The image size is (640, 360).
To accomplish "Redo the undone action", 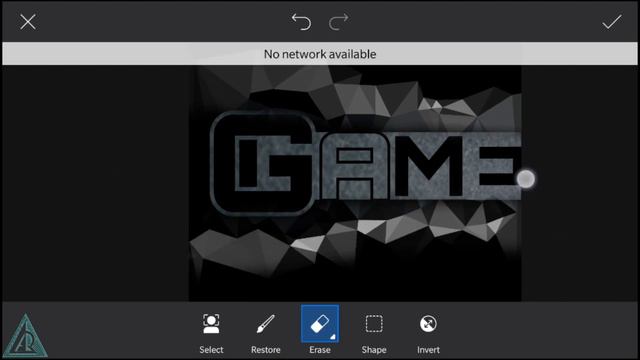I will (339, 22).
